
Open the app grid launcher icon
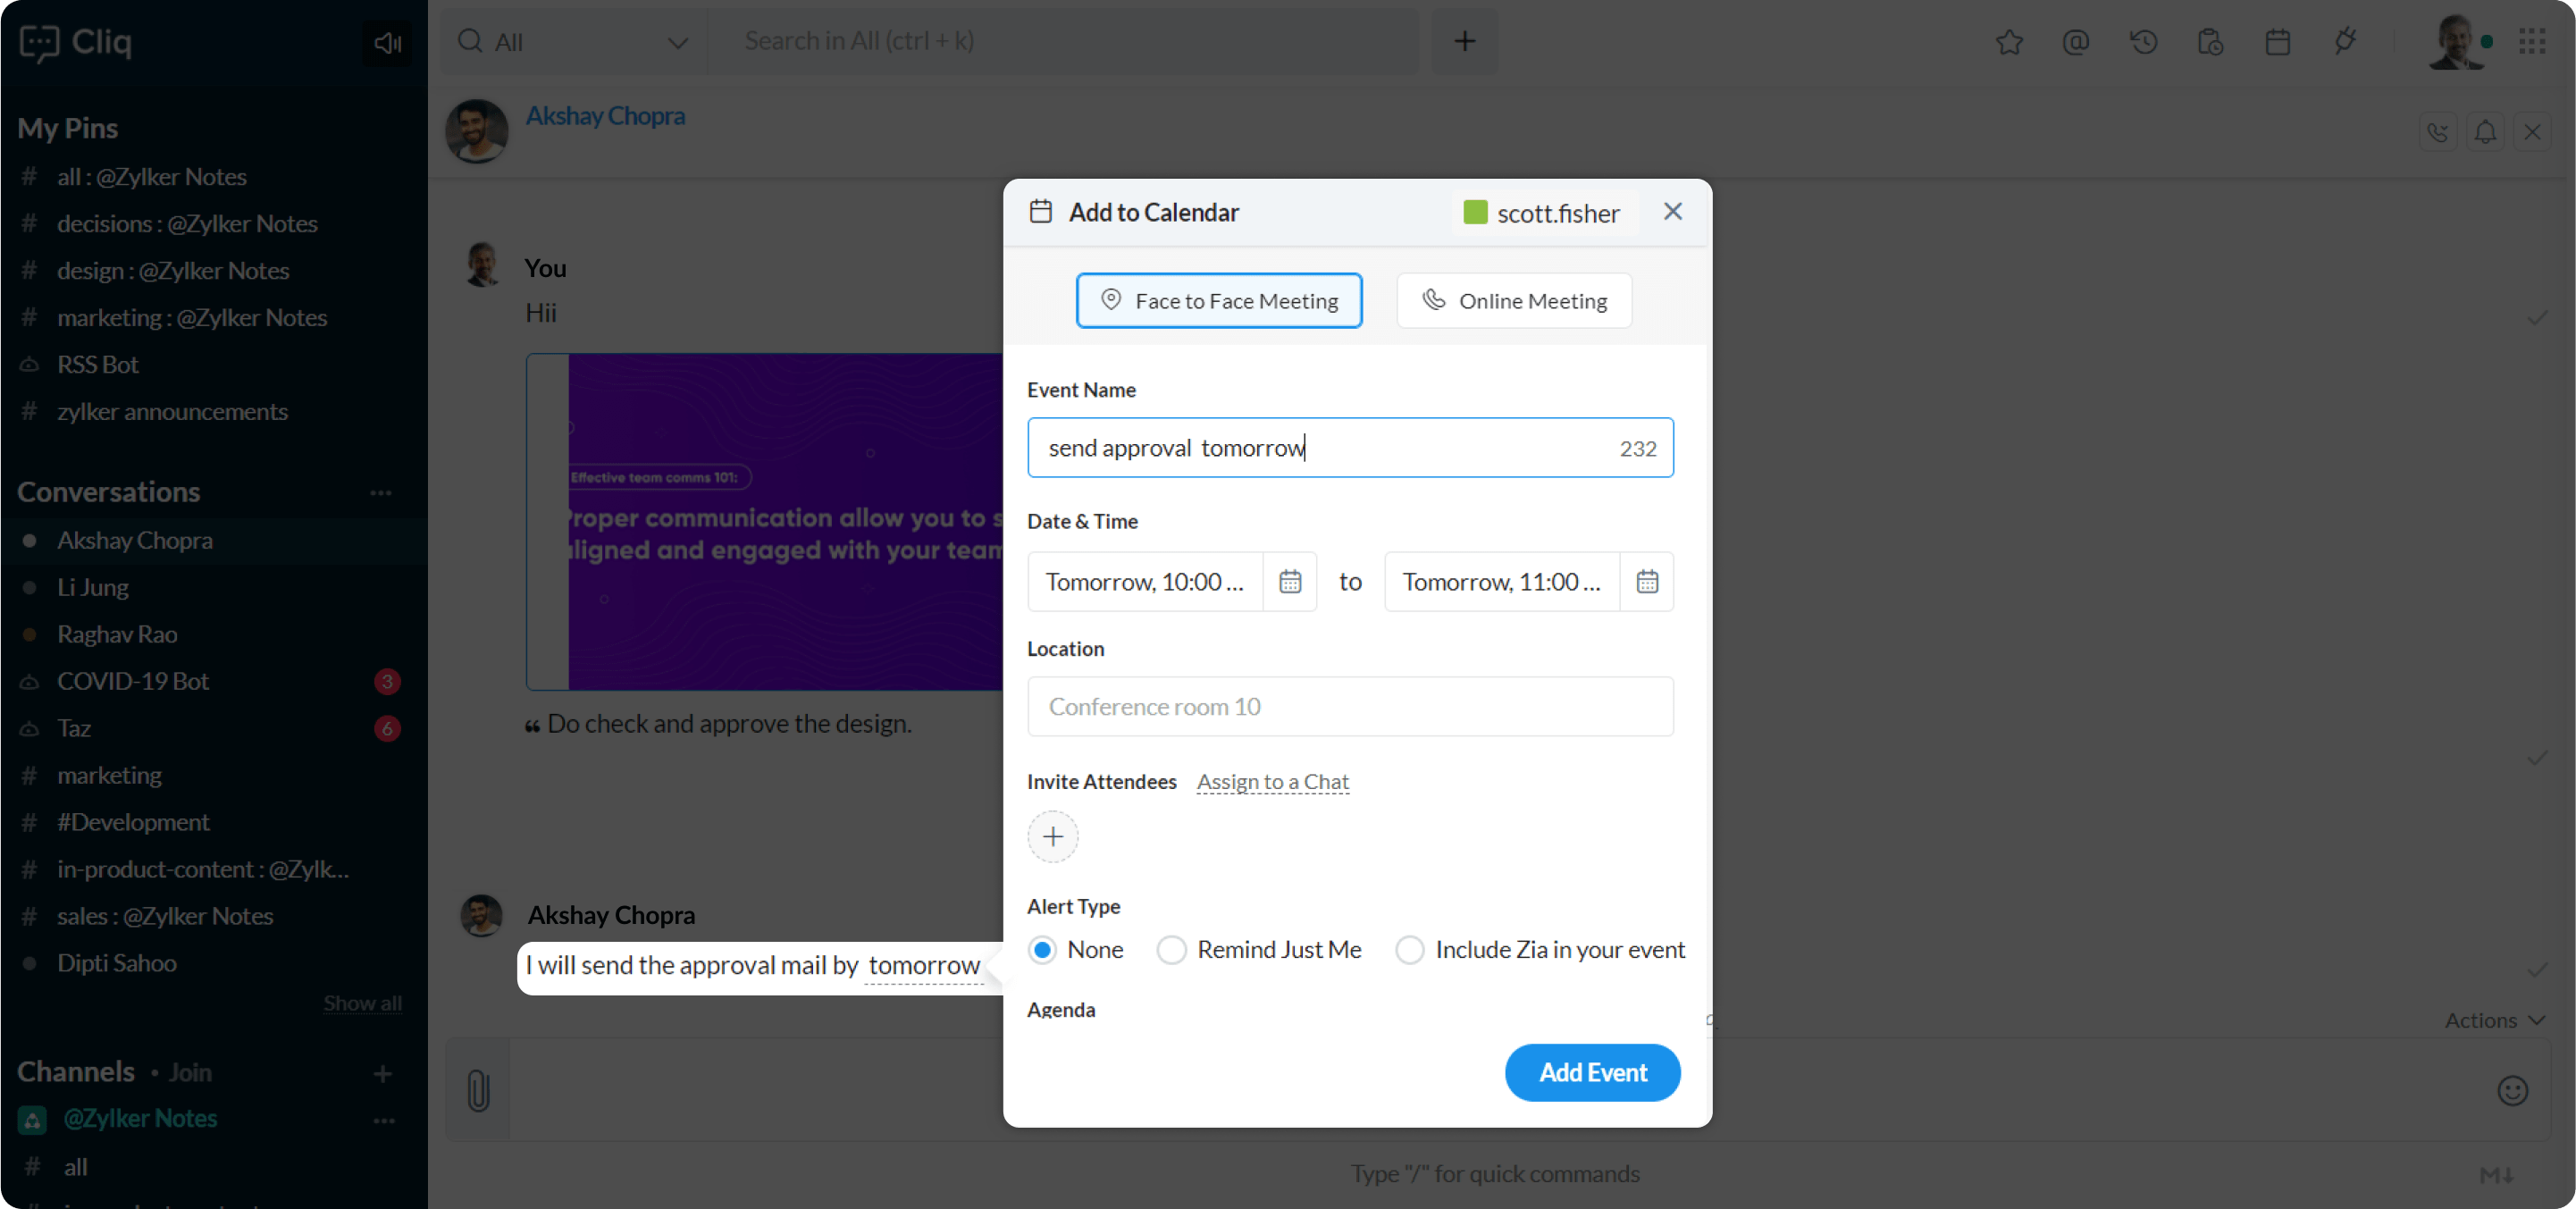[2532, 42]
